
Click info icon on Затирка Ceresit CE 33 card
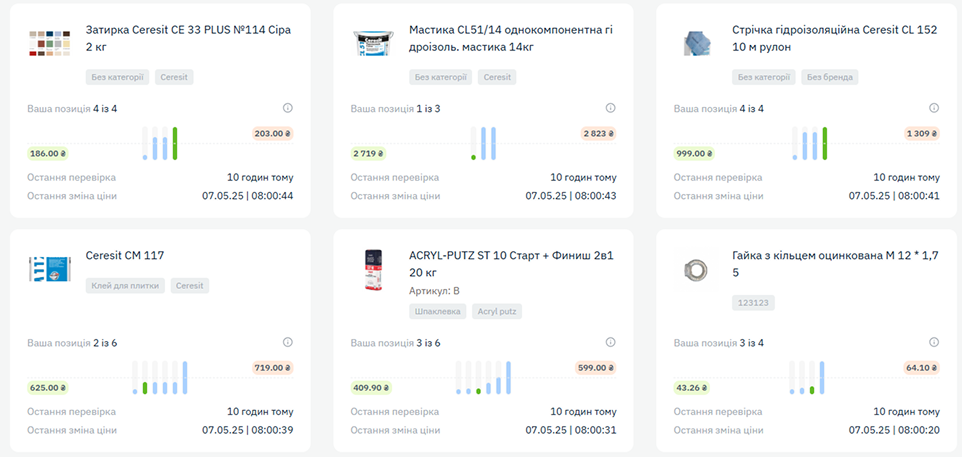point(288,108)
